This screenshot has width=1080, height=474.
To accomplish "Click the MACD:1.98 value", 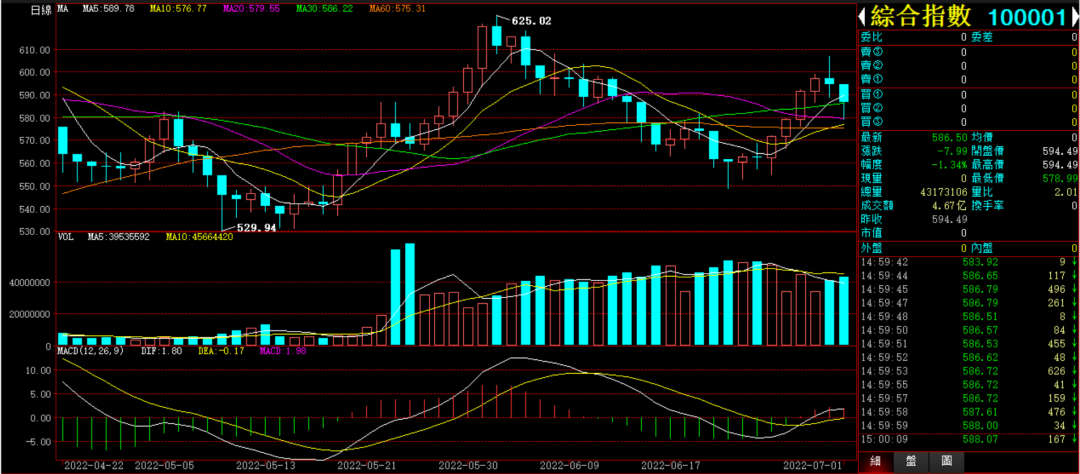I will (282, 351).
